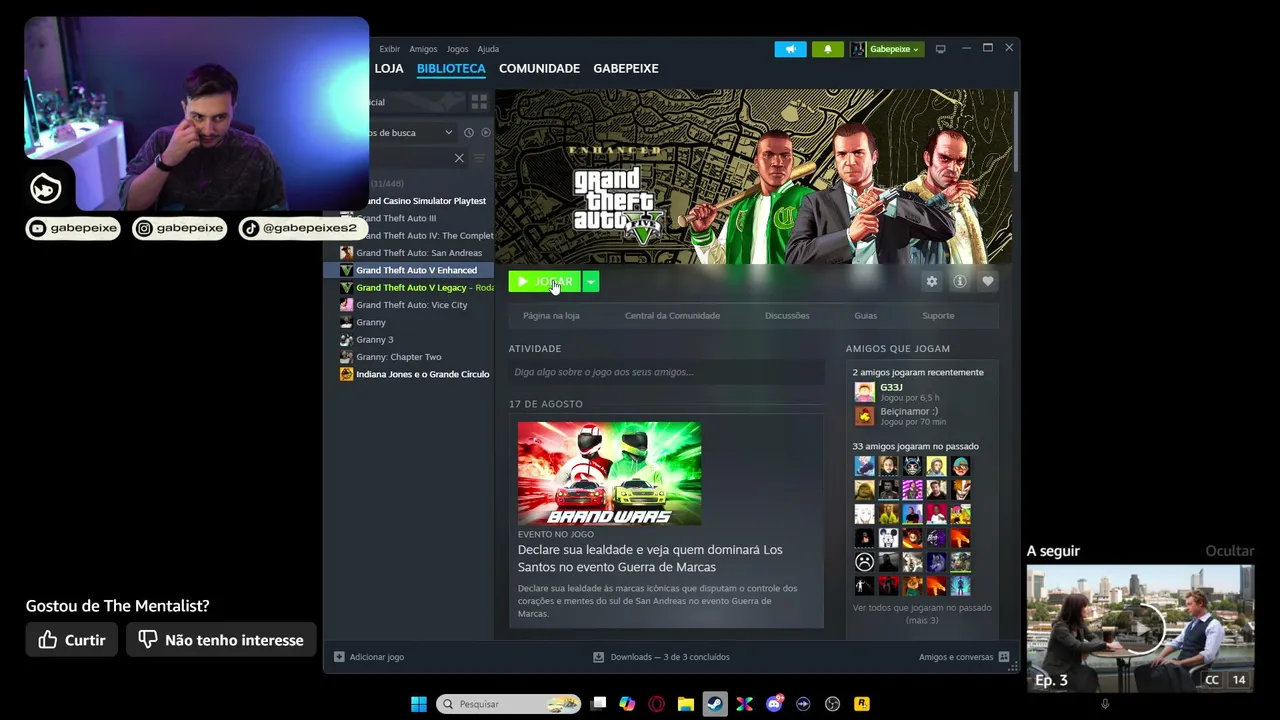The height and width of the screenshot is (720, 1280).
Task: Open Steam announcements megaphone icon
Action: click(790, 49)
